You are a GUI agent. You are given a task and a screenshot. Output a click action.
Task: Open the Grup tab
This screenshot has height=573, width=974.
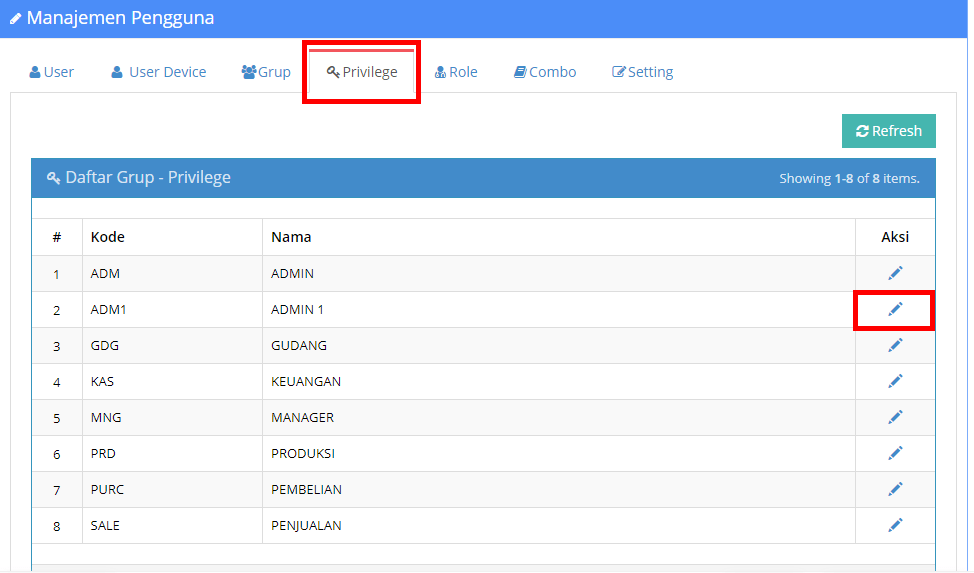(266, 72)
